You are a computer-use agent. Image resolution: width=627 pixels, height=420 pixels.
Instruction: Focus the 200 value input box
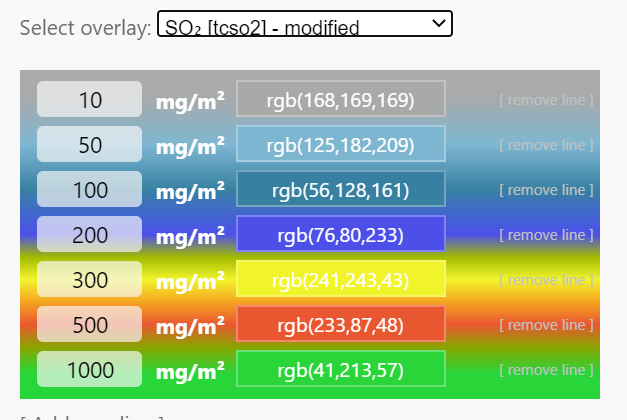(89, 235)
